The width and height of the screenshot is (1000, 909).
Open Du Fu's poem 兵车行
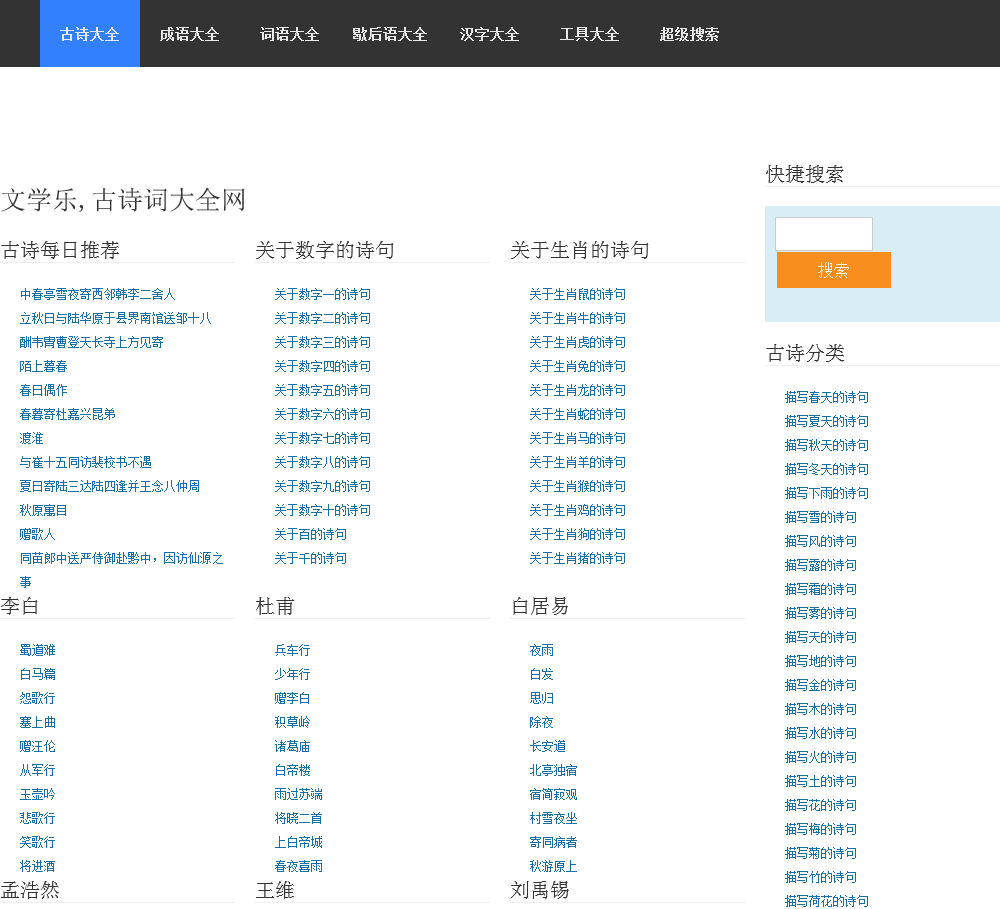tap(292, 651)
